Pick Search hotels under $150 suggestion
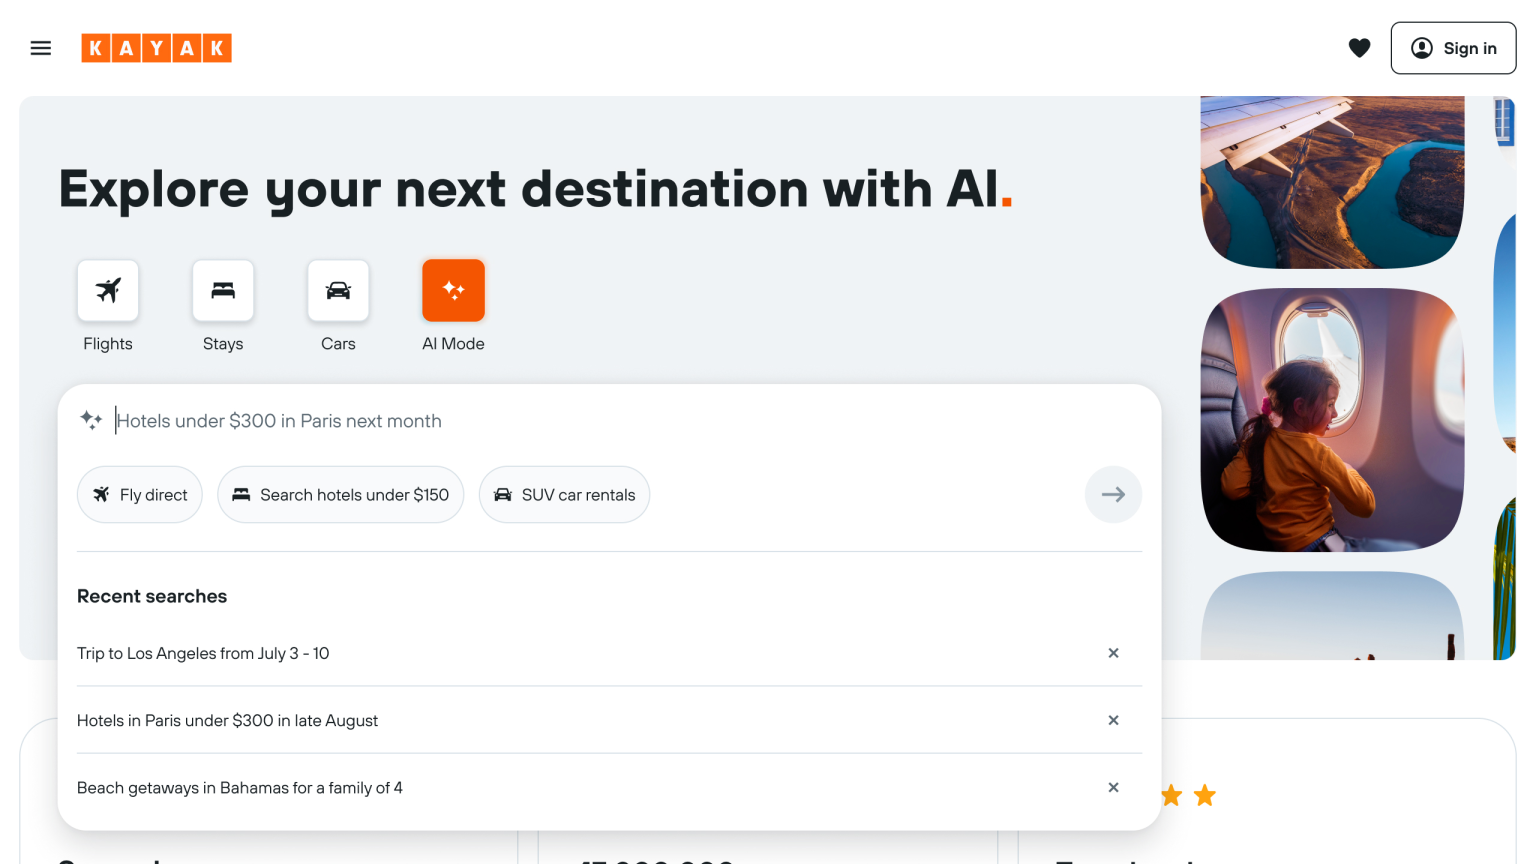 click(x=341, y=495)
